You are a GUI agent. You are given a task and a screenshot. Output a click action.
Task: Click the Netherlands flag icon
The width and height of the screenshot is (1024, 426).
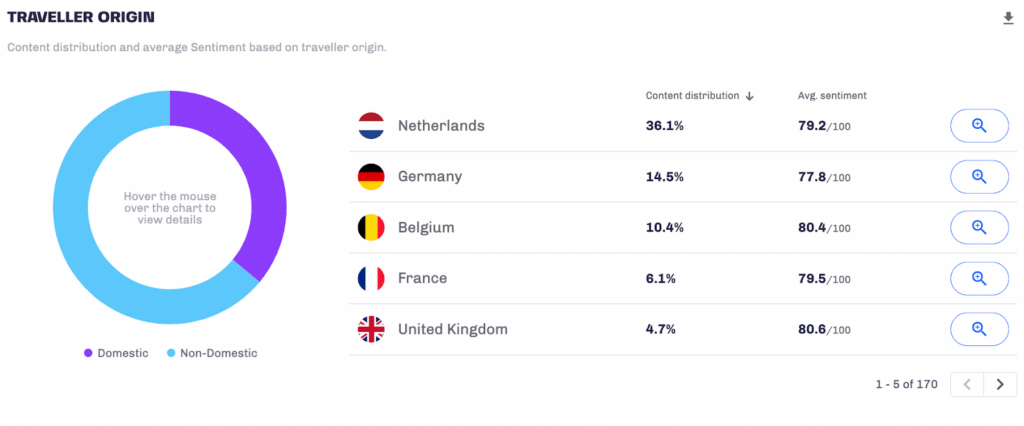[371, 125]
